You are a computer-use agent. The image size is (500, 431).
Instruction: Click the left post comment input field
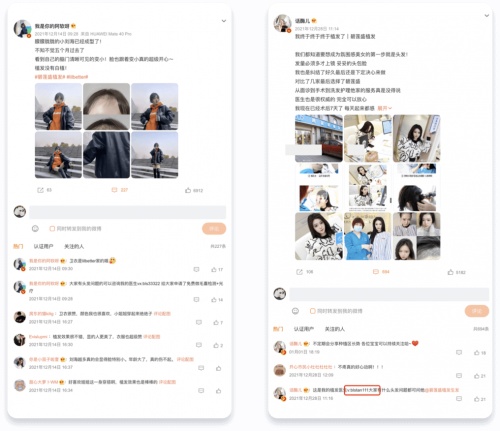[x=128, y=212]
